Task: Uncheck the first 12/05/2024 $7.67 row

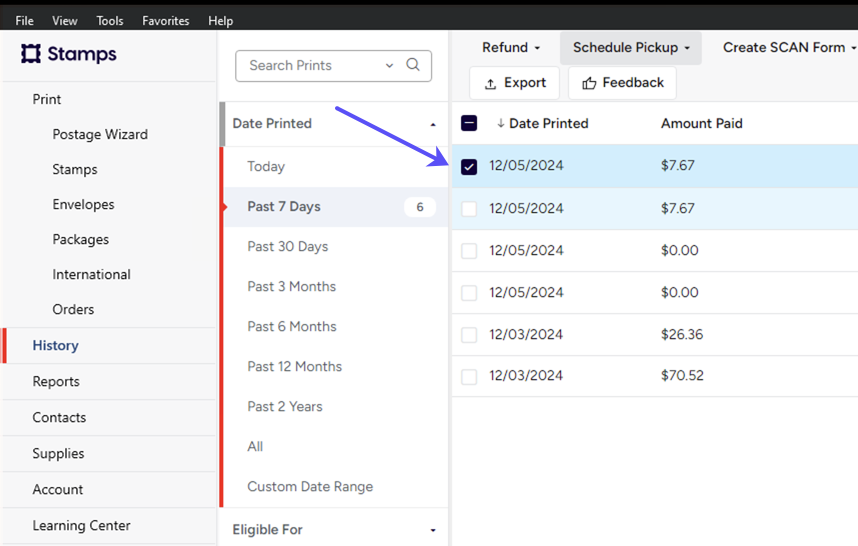Action: pyautogui.click(x=469, y=166)
